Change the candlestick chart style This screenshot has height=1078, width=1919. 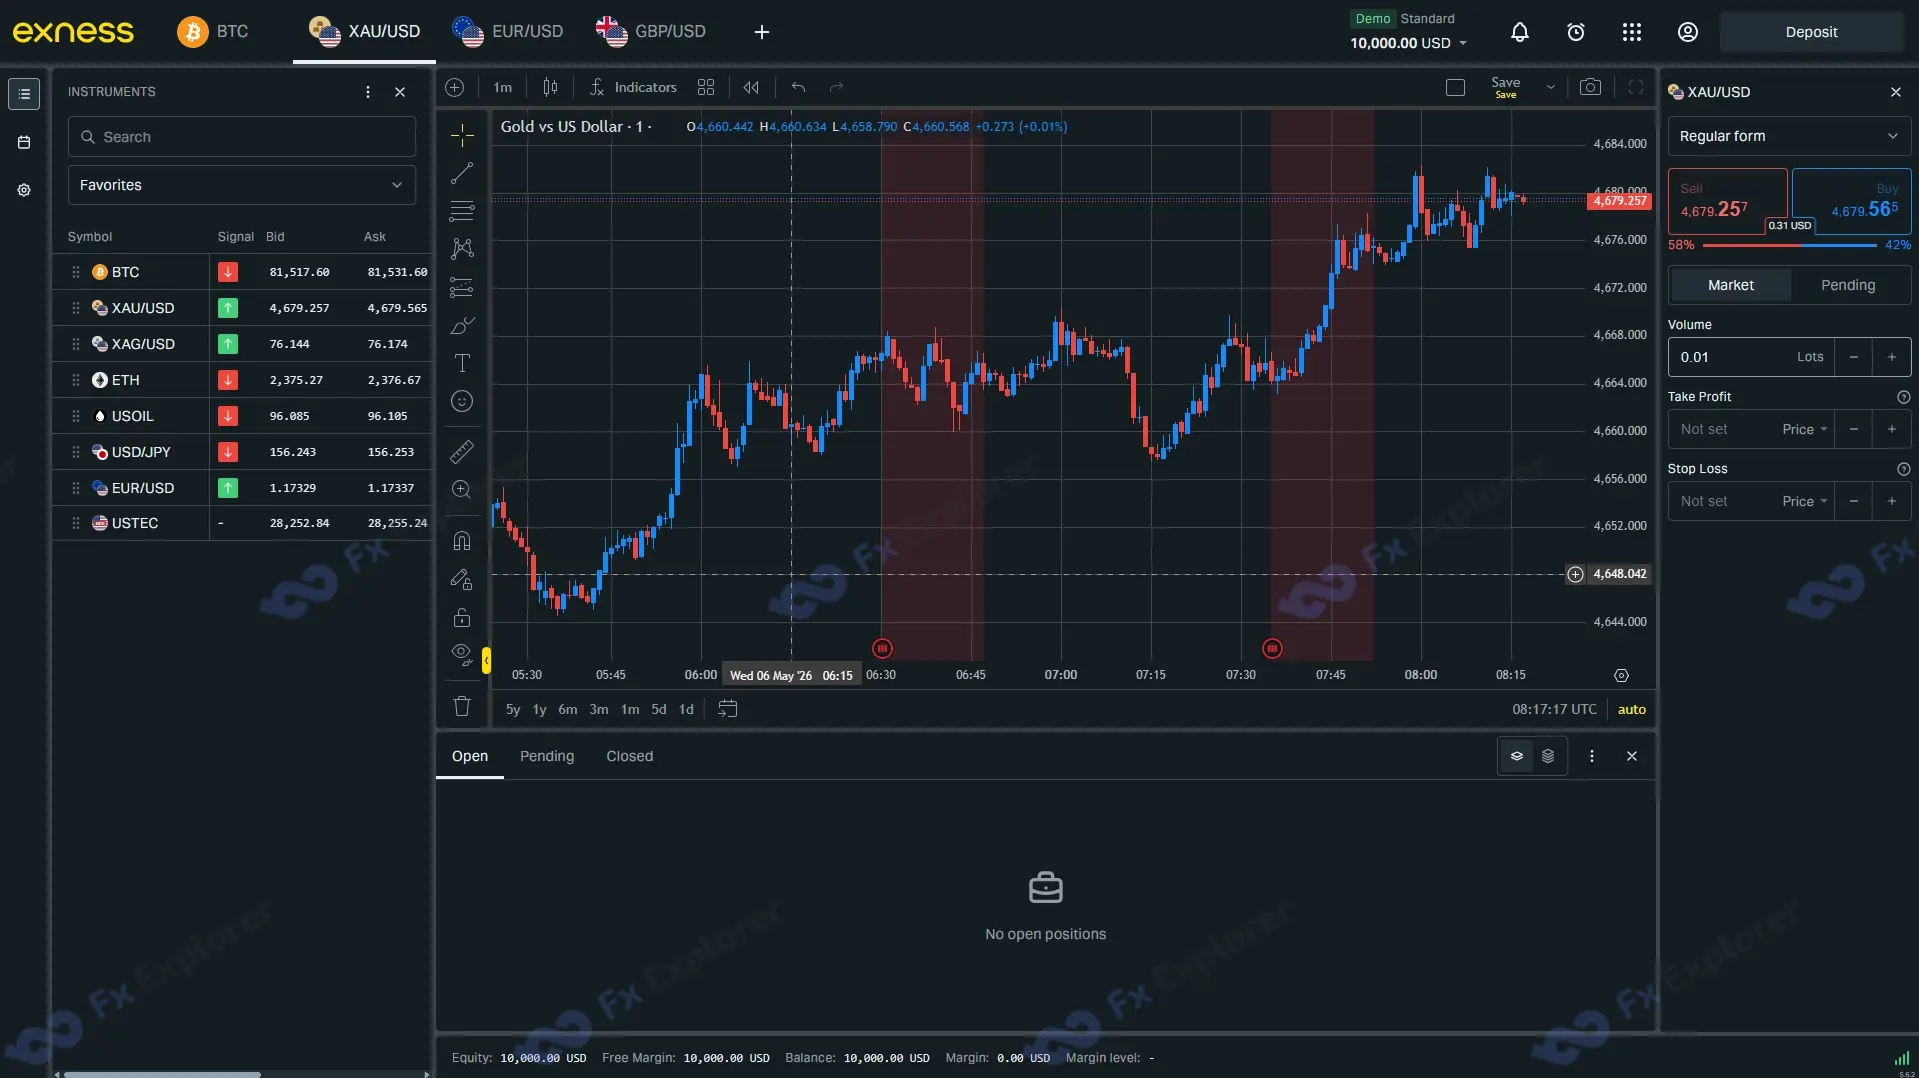point(550,88)
